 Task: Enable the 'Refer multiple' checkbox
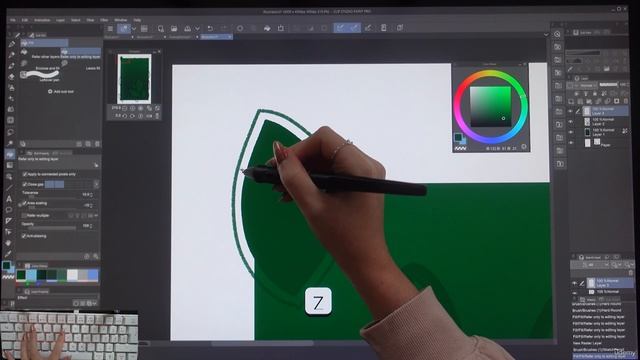pos(25,216)
